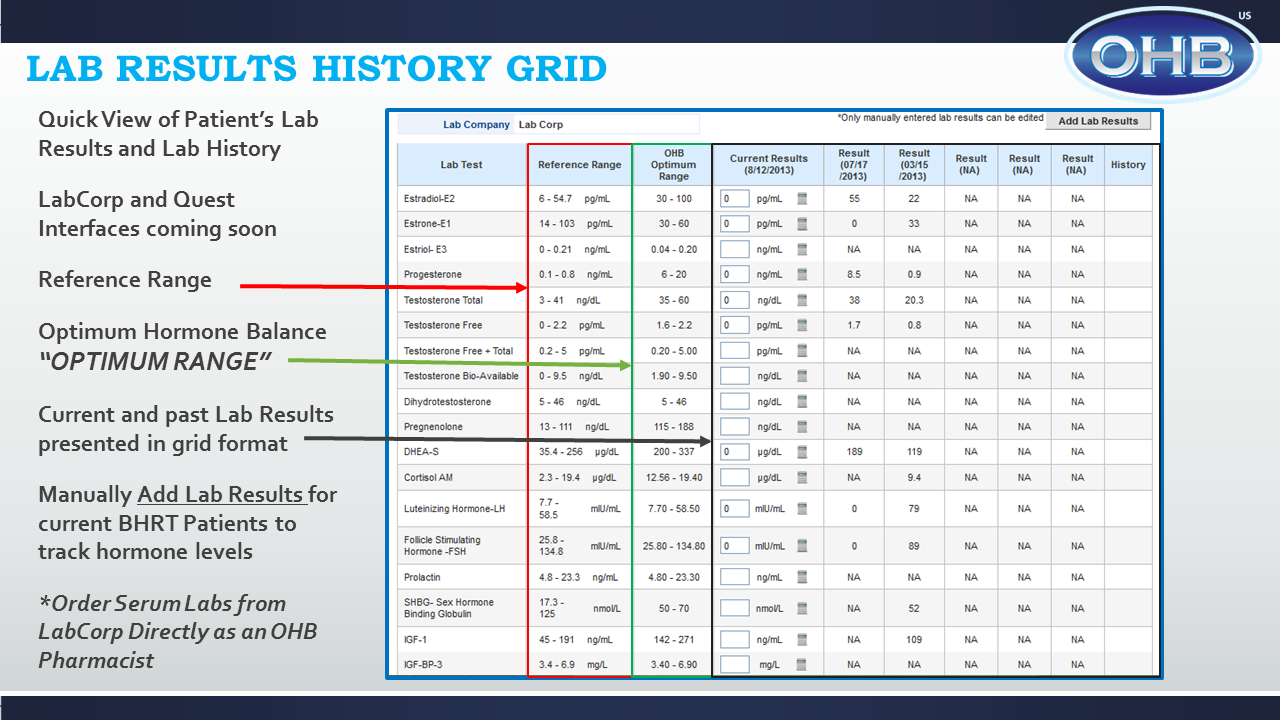Open calculator icon in IGF-1 row
The height and width of the screenshot is (720, 1280).
802,640
